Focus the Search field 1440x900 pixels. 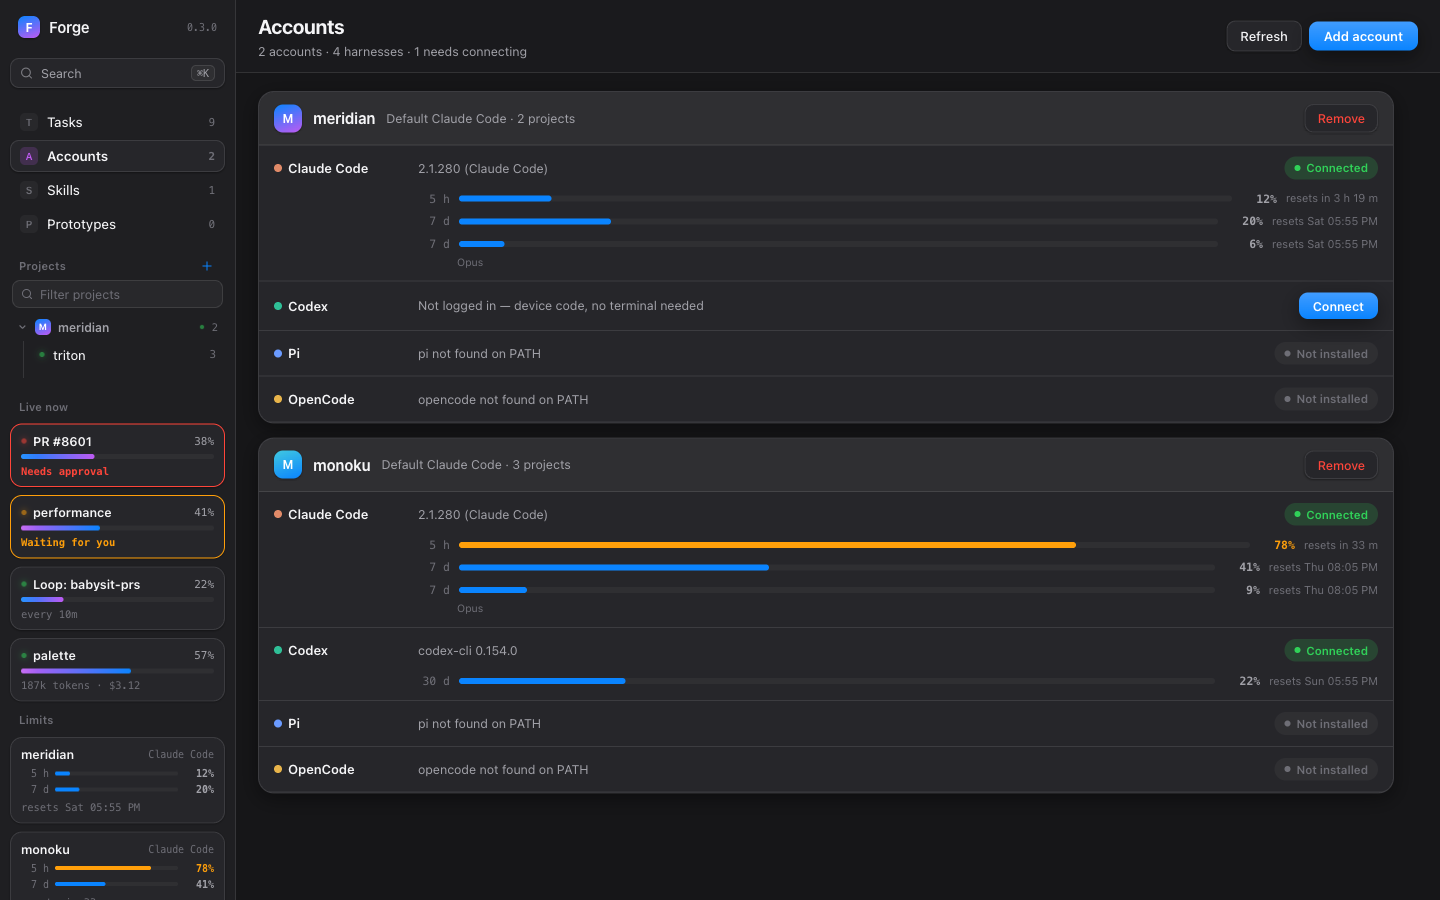coord(117,73)
